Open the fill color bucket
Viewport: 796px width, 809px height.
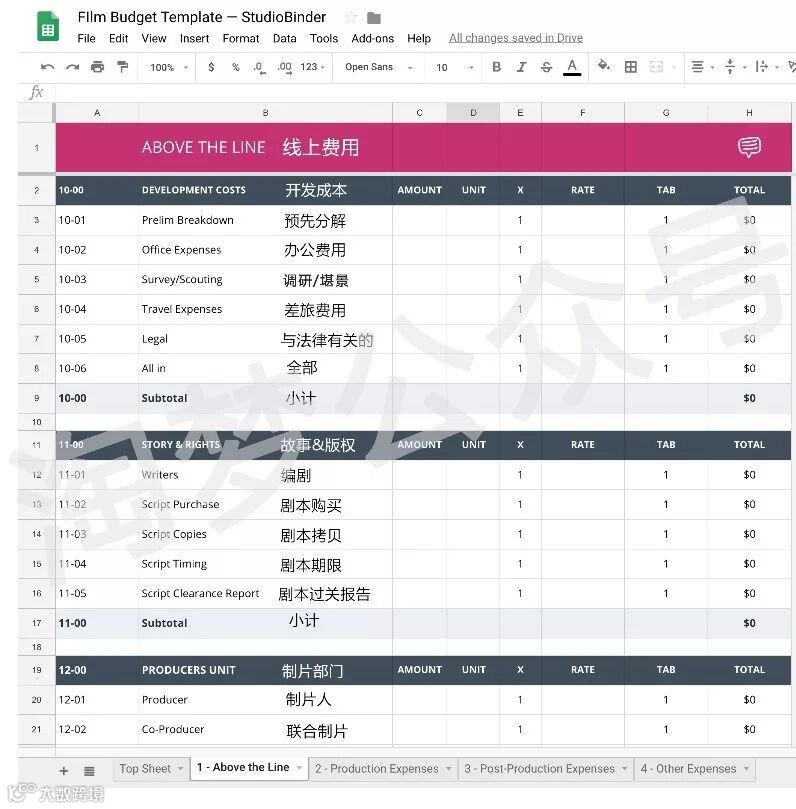pos(604,66)
